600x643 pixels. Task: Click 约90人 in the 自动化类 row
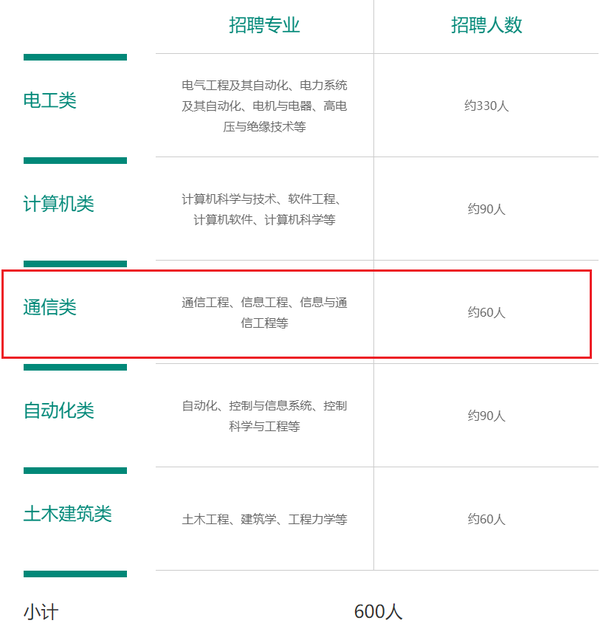[x=486, y=416]
